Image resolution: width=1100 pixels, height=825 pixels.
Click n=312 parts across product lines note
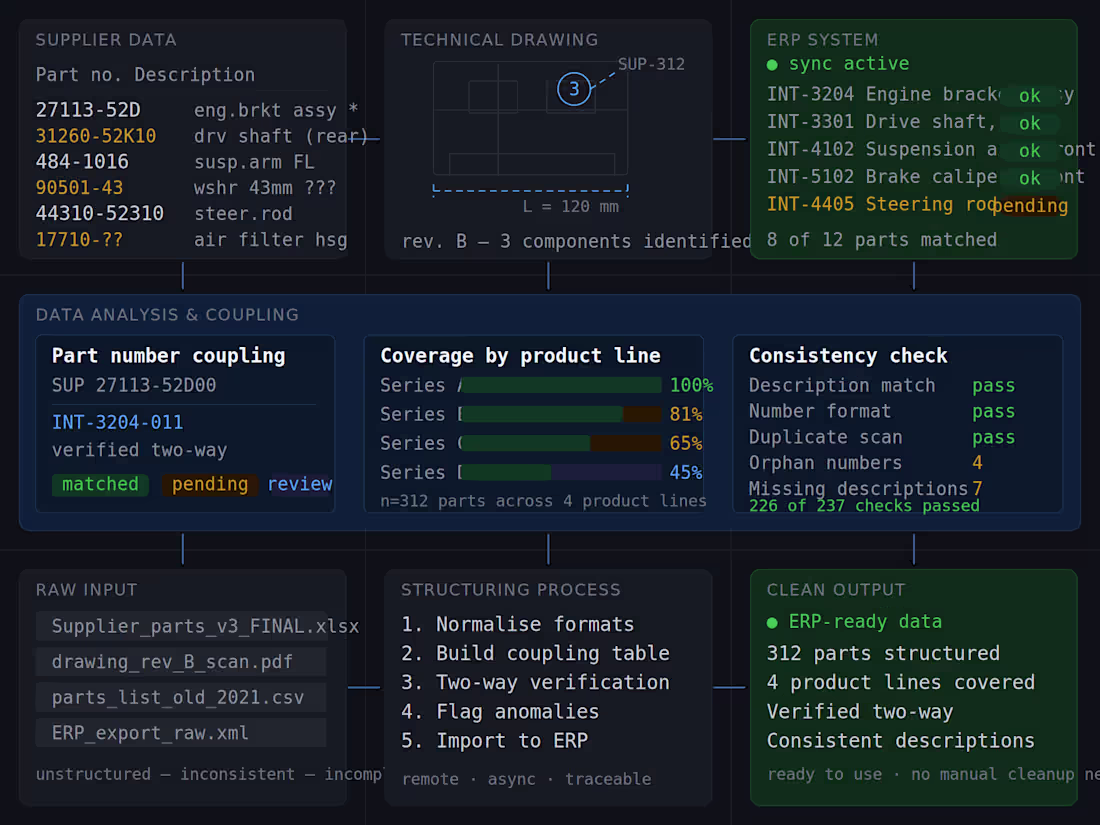[543, 501]
